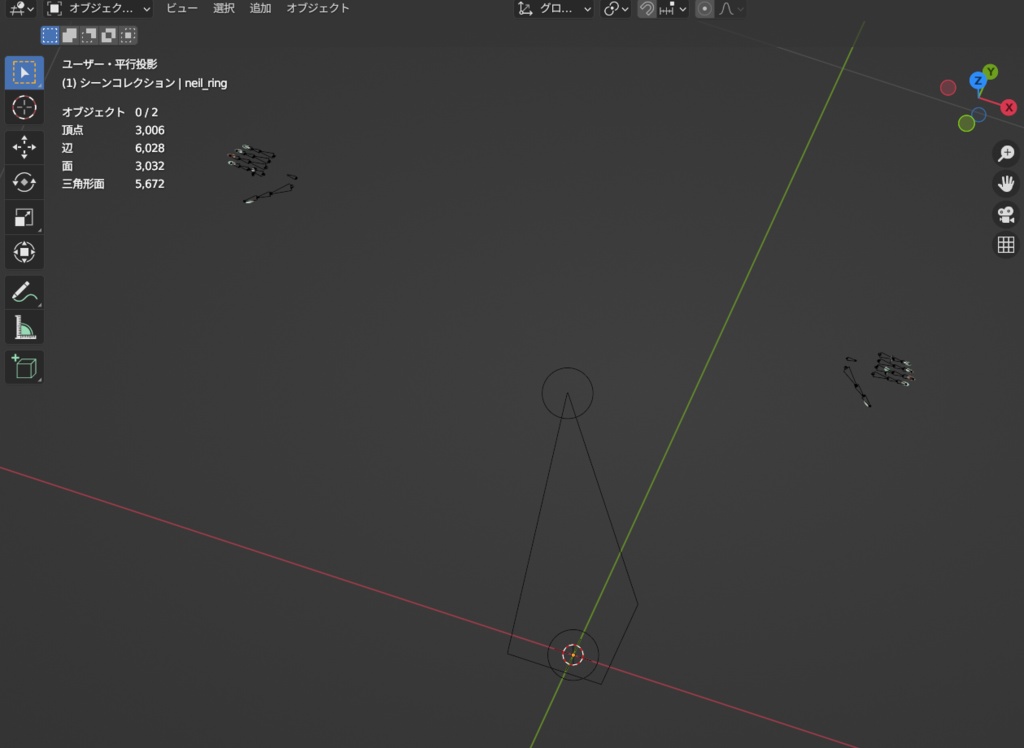
Task: Click the 頂点 3,006 statistic
Action: (113, 130)
